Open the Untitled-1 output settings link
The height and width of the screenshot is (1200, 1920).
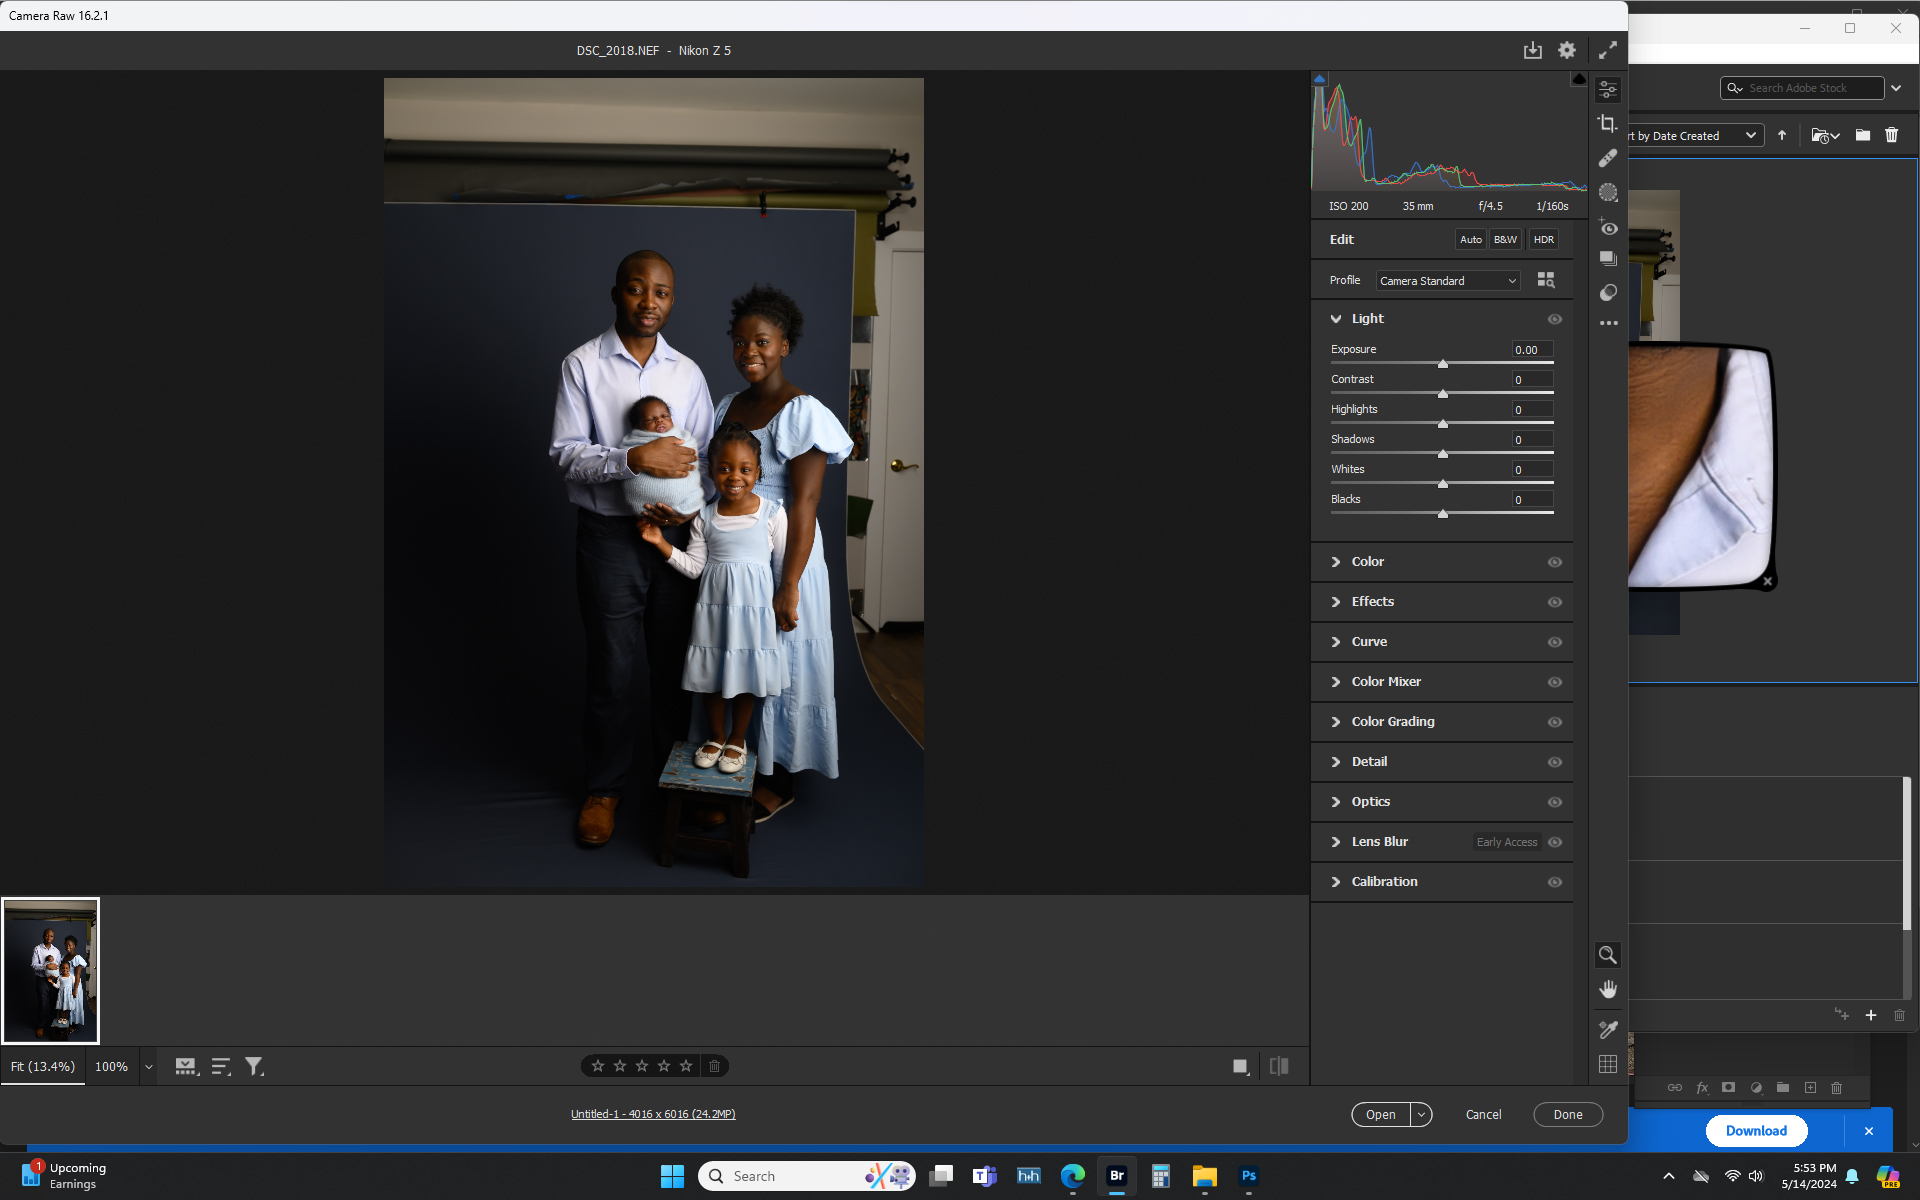point(653,1113)
